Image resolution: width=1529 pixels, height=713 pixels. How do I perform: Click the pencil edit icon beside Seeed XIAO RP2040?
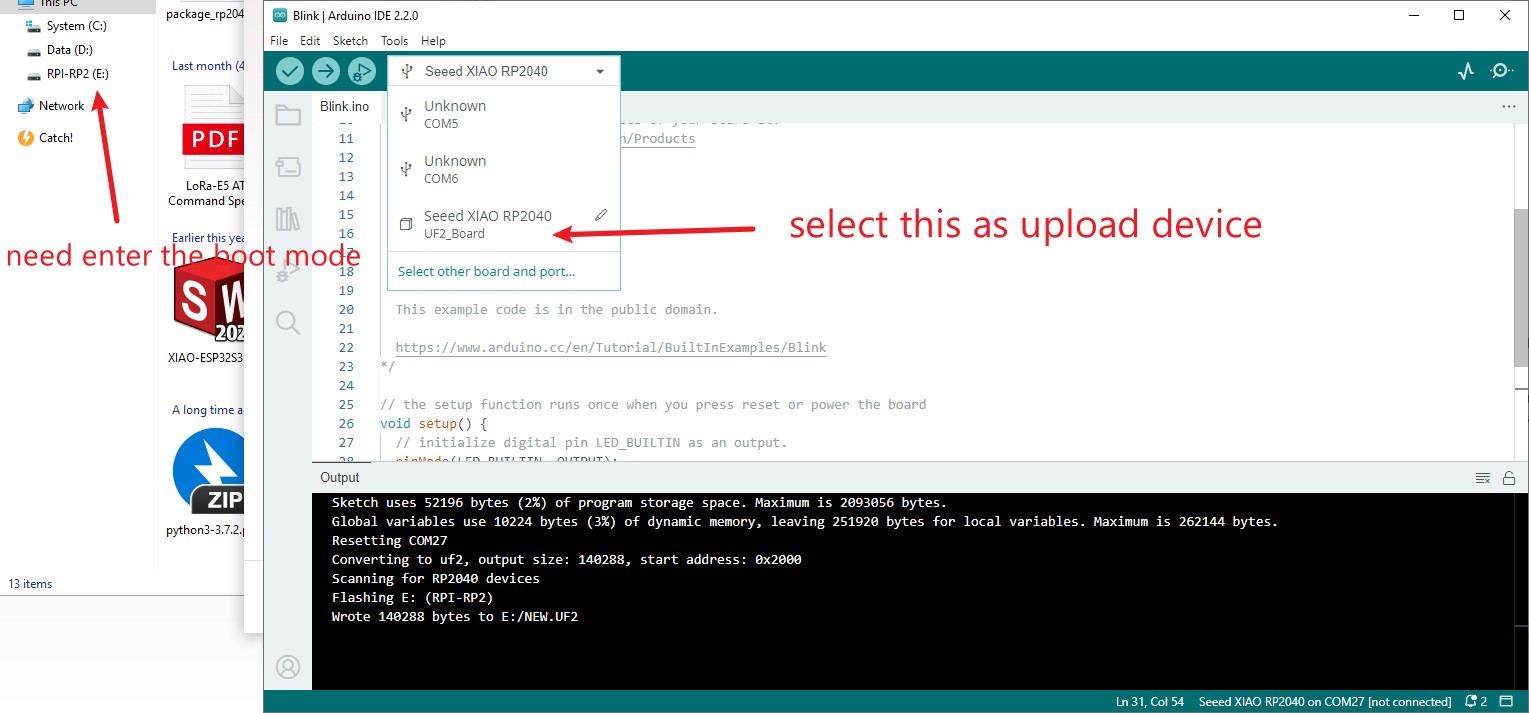(601, 215)
